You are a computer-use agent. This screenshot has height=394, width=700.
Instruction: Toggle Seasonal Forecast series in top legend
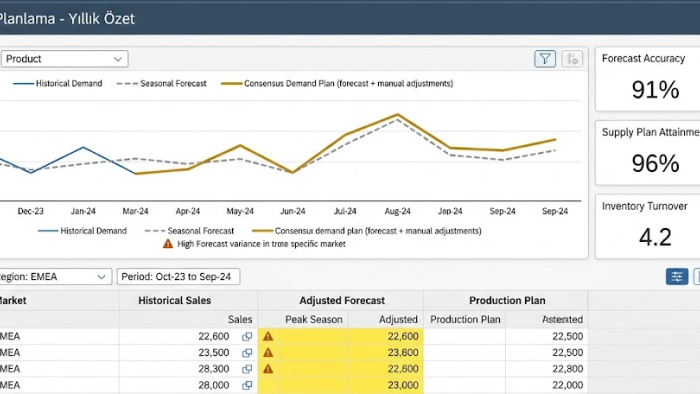(x=162, y=83)
